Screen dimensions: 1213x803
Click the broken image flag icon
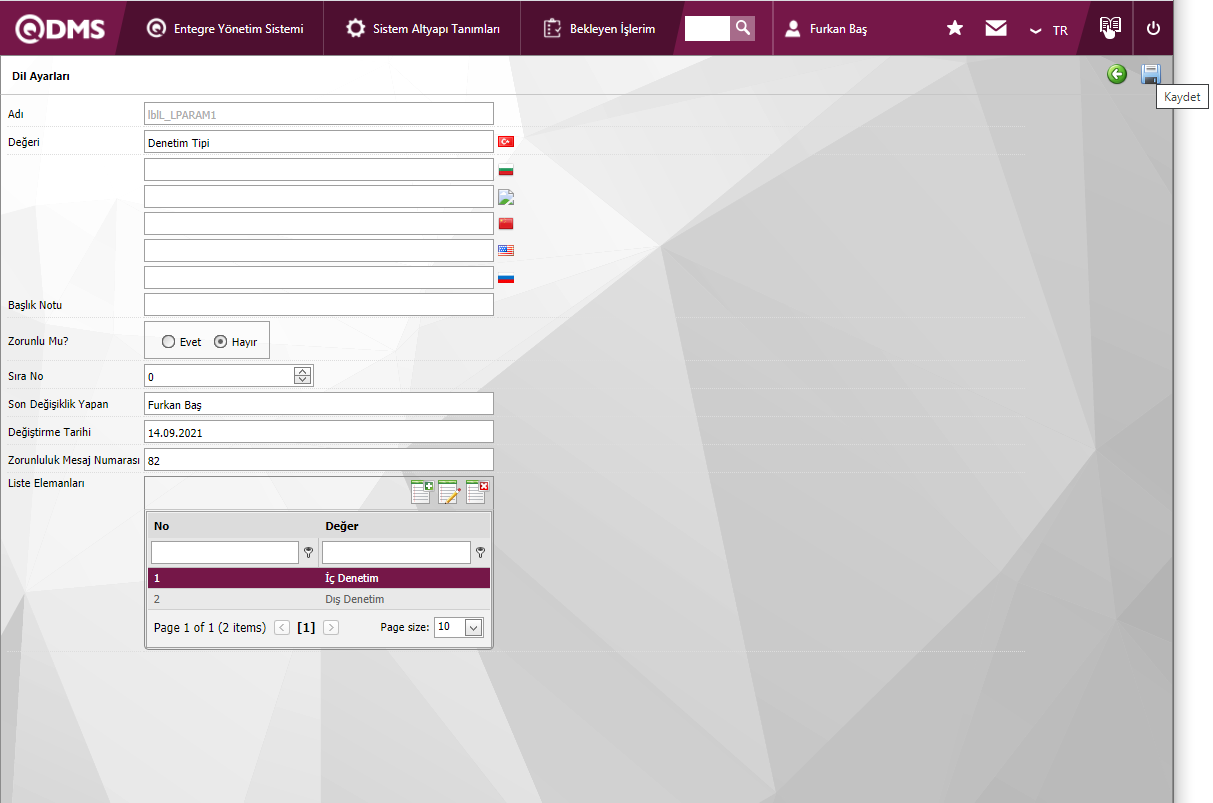506,197
